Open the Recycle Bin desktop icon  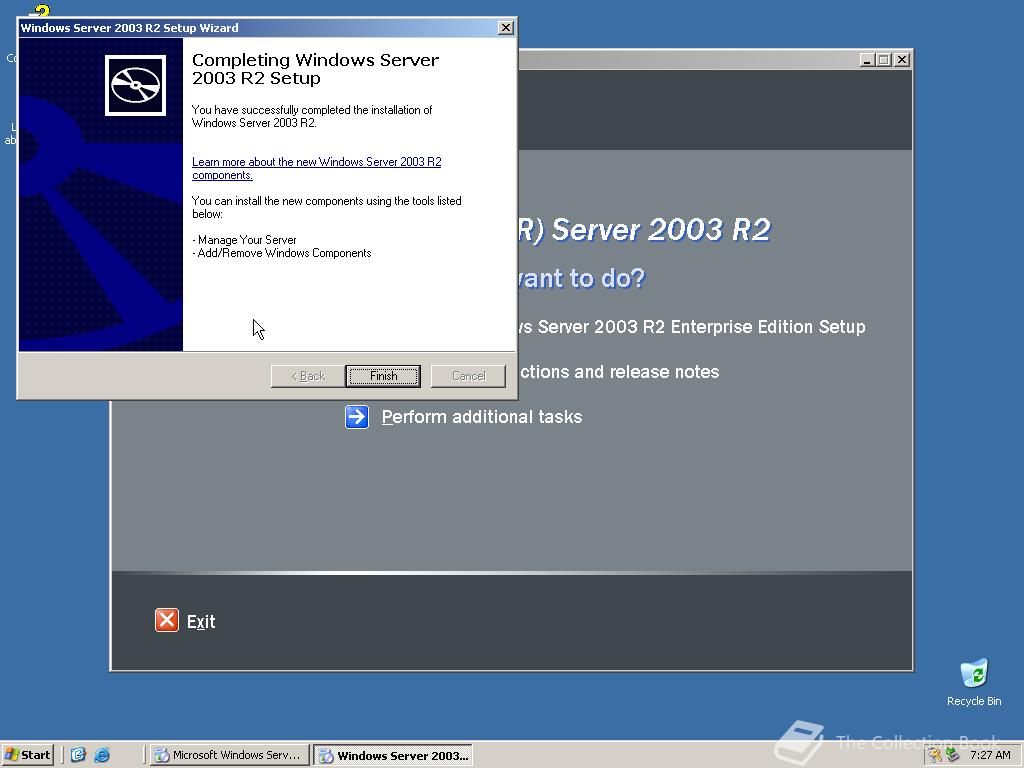(974, 682)
